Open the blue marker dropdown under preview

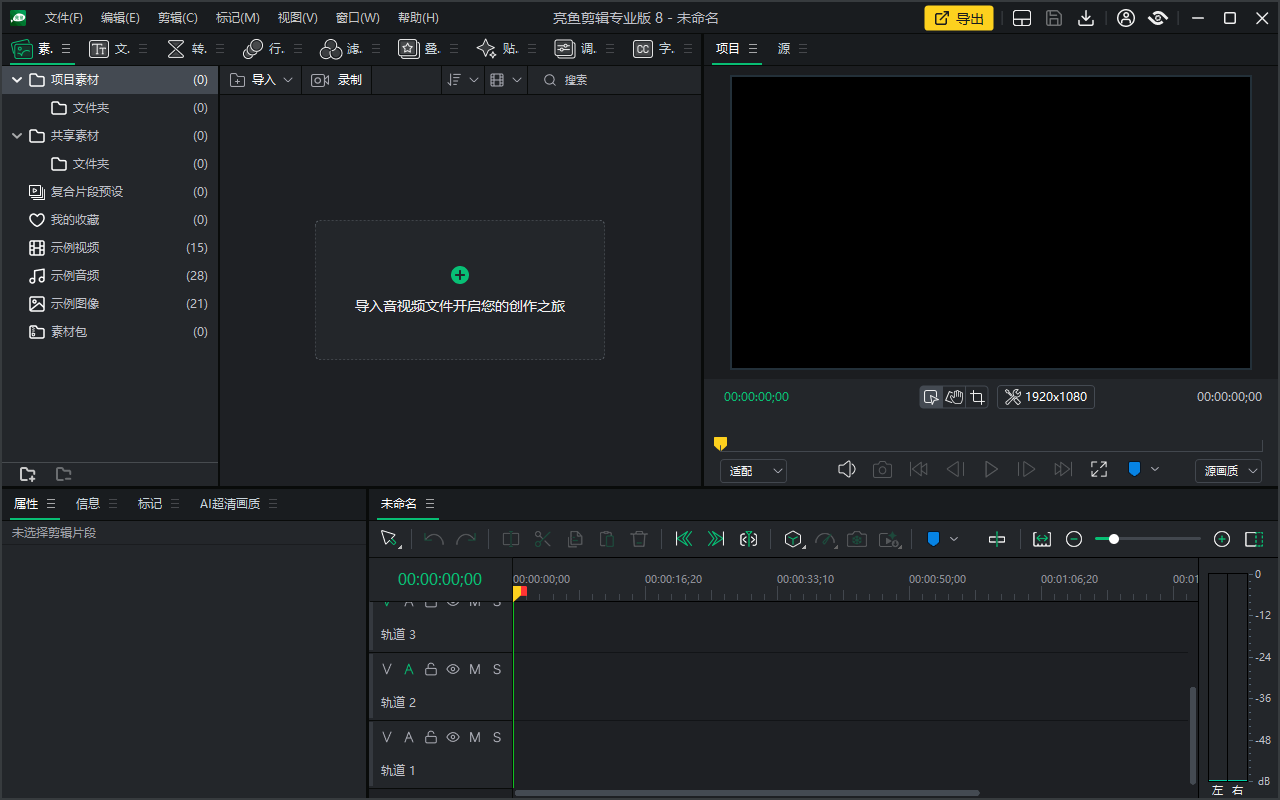pyautogui.click(x=1155, y=469)
